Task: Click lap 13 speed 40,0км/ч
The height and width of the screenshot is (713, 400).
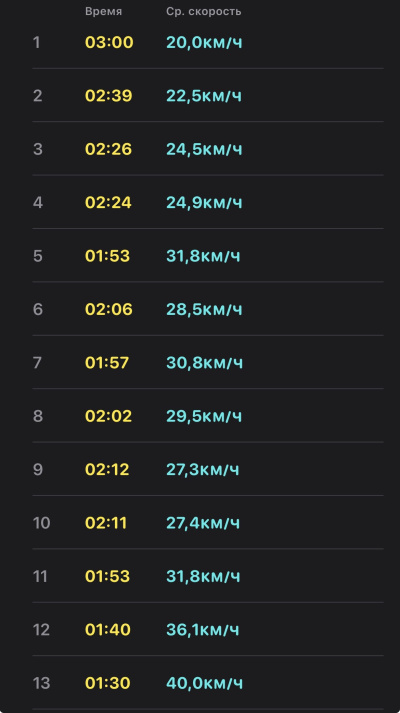Action: pos(205,683)
